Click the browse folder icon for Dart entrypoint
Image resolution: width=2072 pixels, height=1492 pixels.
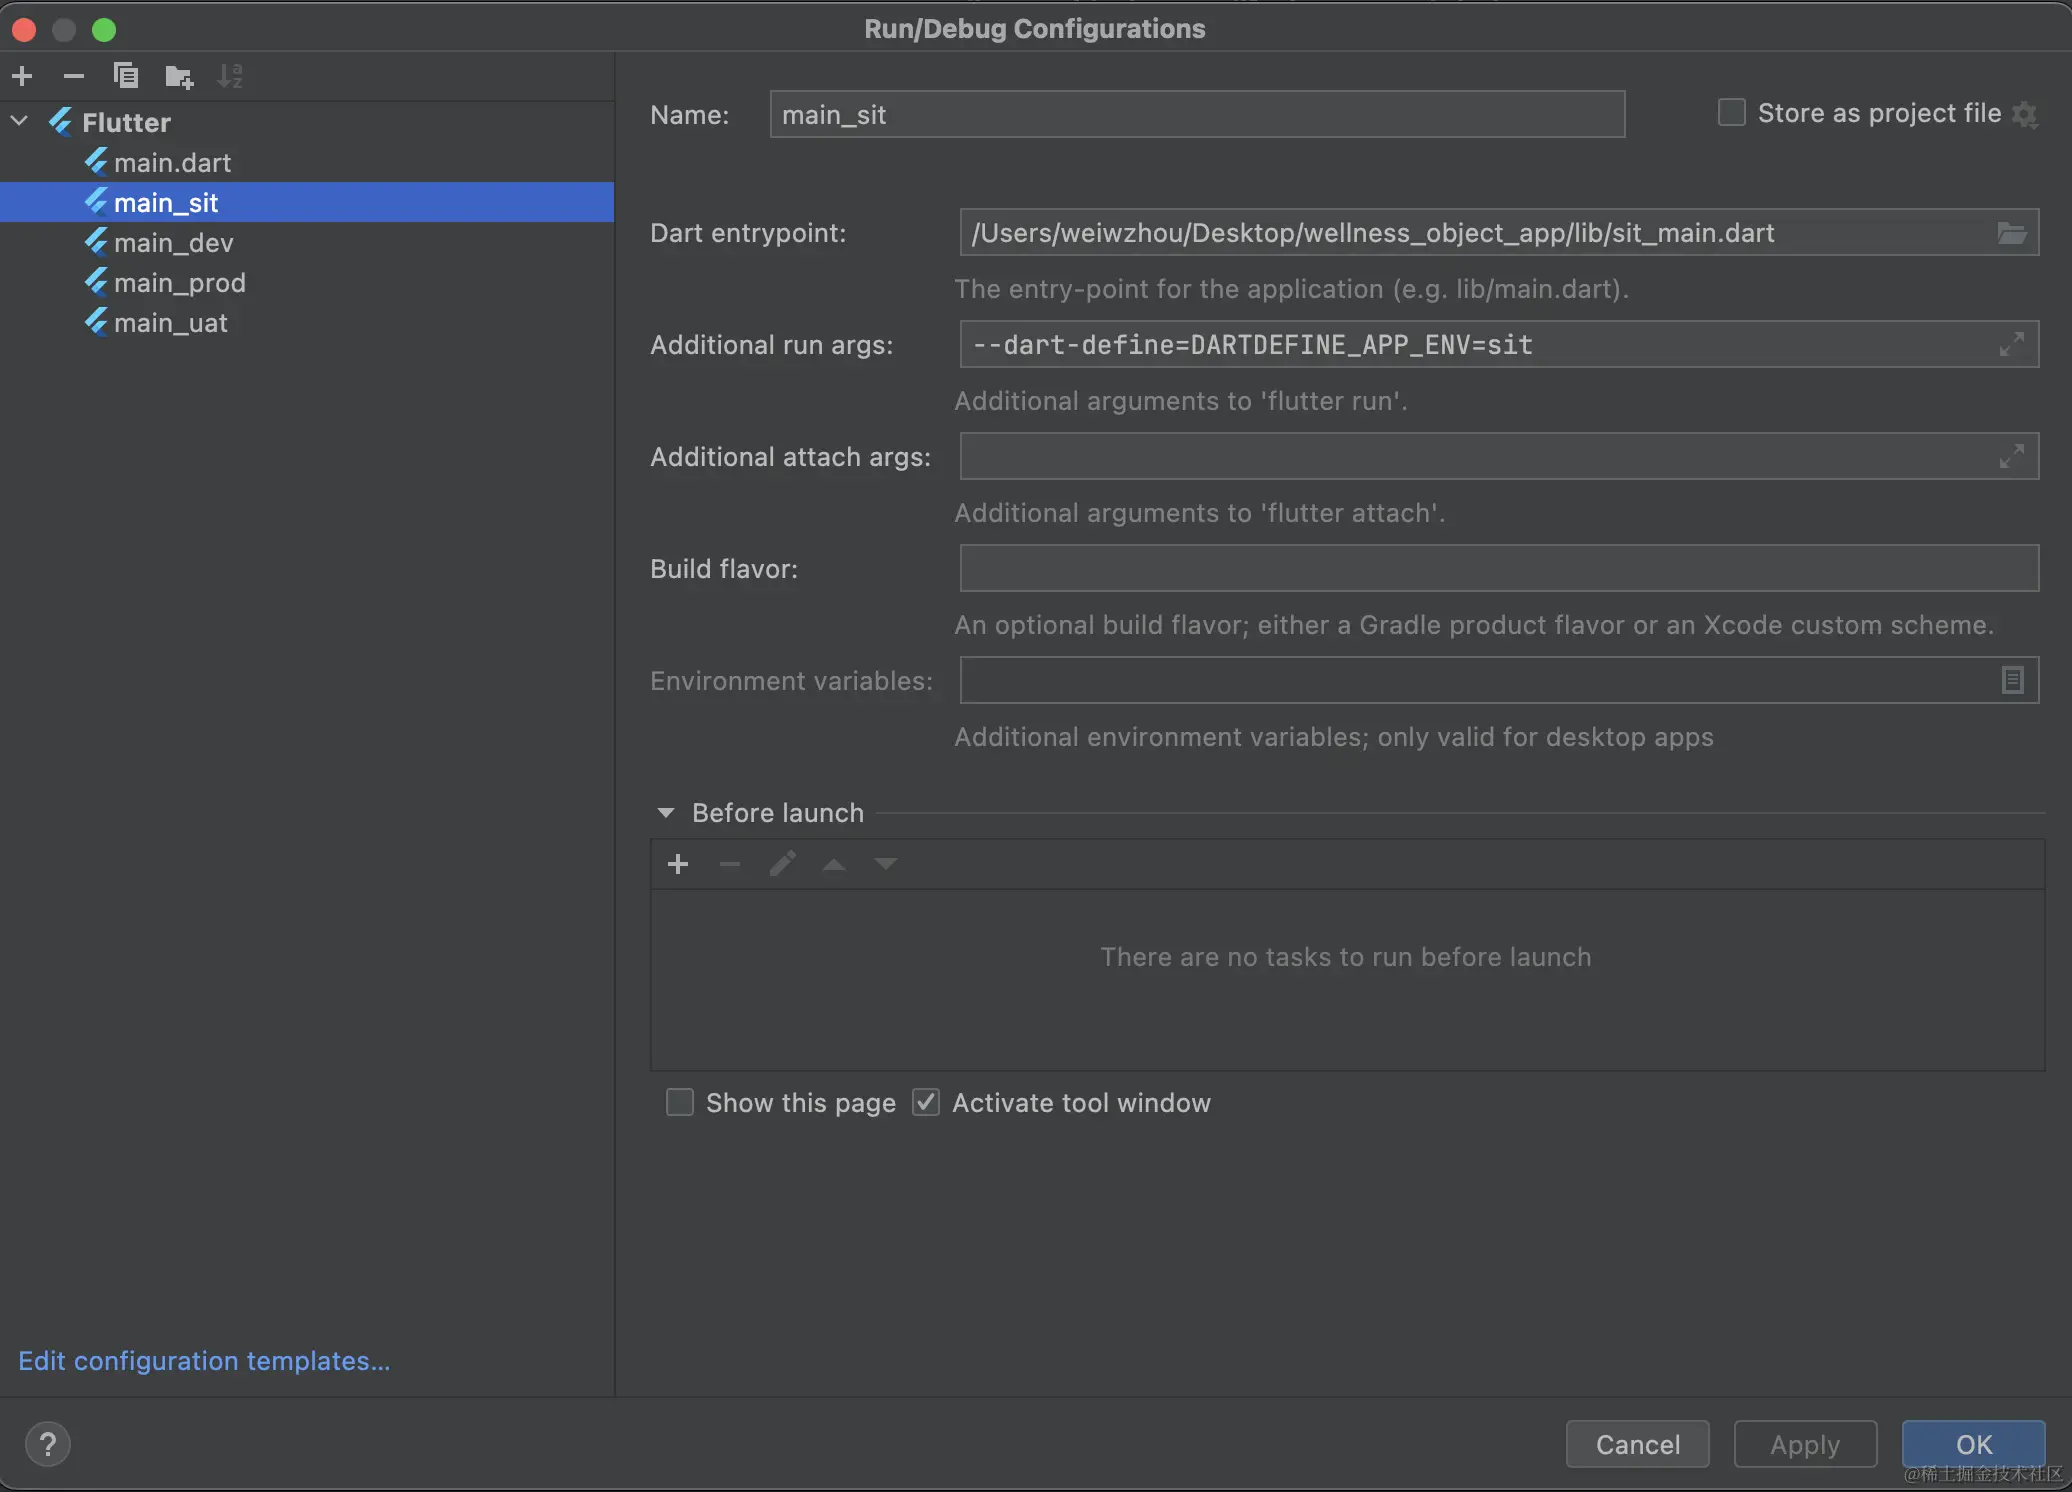(x=2011, y=233)
